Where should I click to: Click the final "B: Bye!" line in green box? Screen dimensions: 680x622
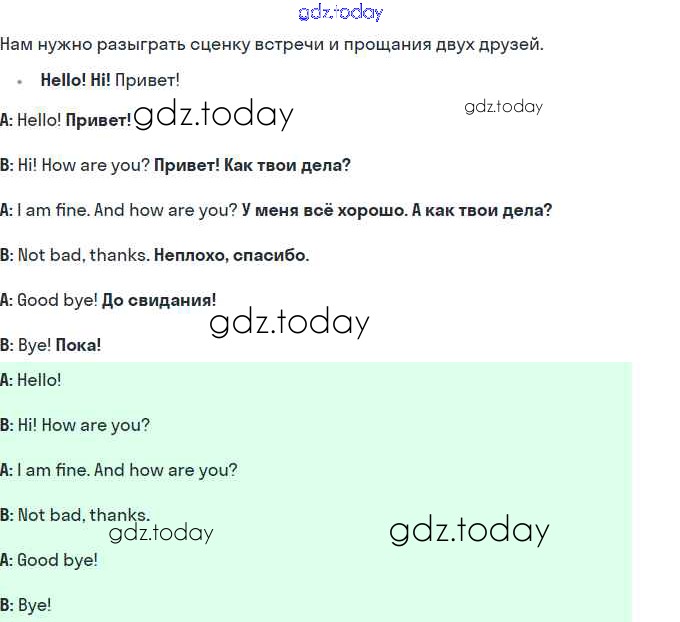point(26,605)
